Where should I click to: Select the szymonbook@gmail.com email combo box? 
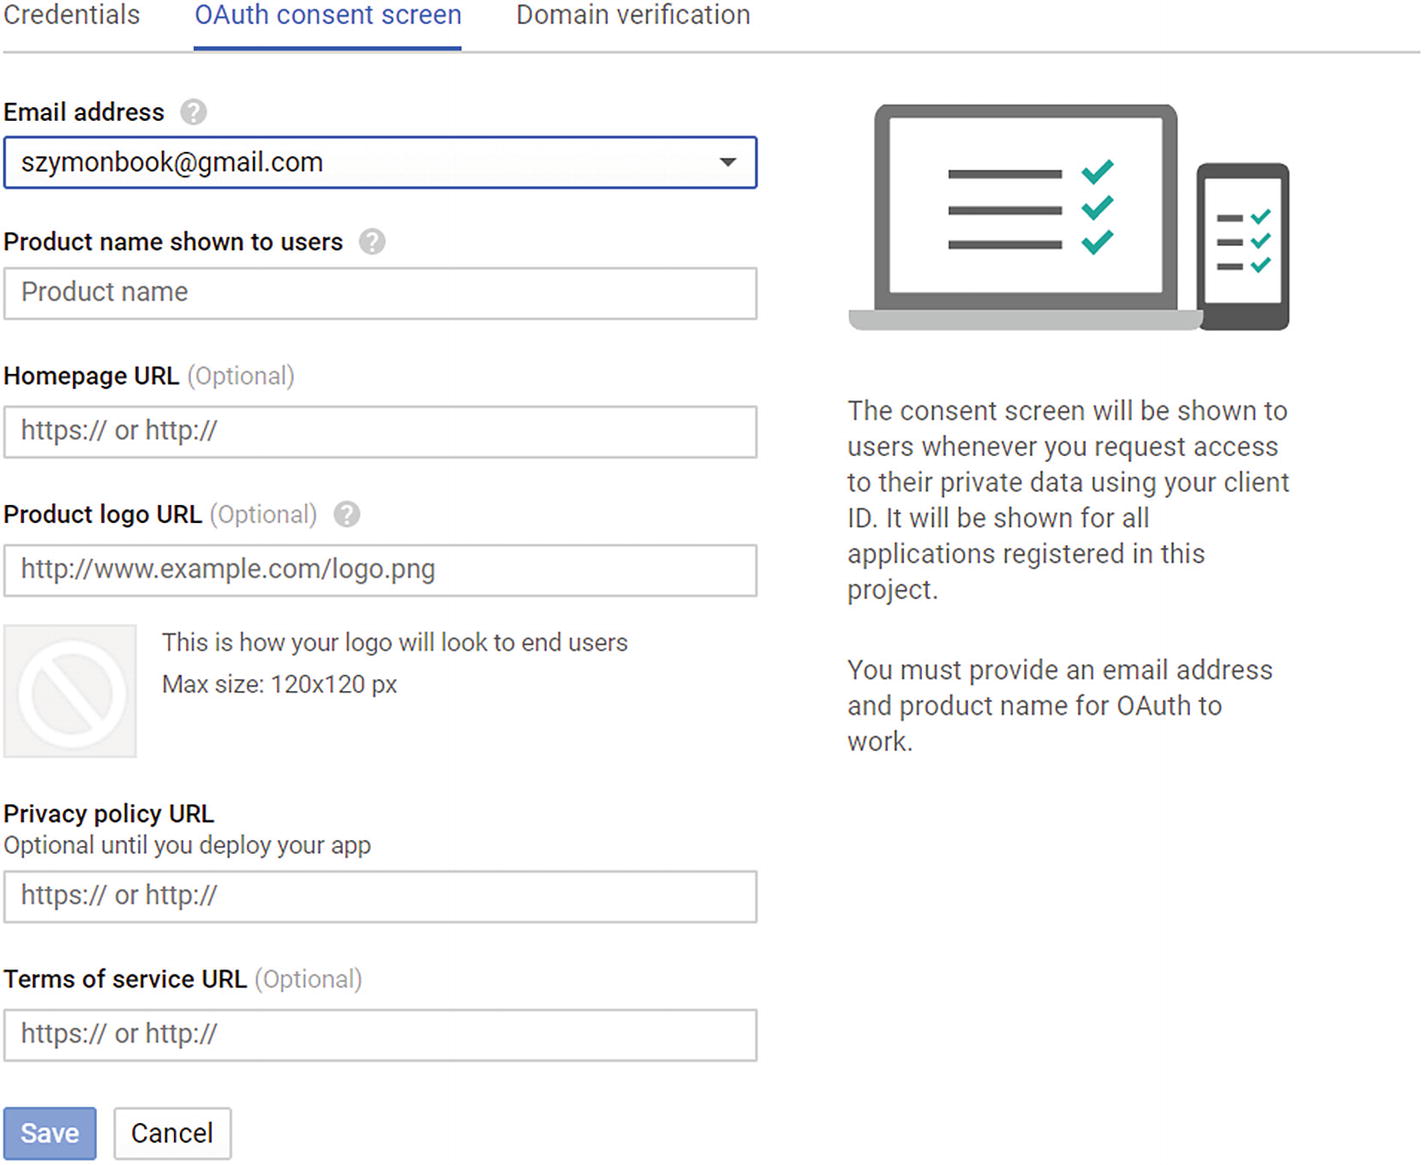coord(360,162)
